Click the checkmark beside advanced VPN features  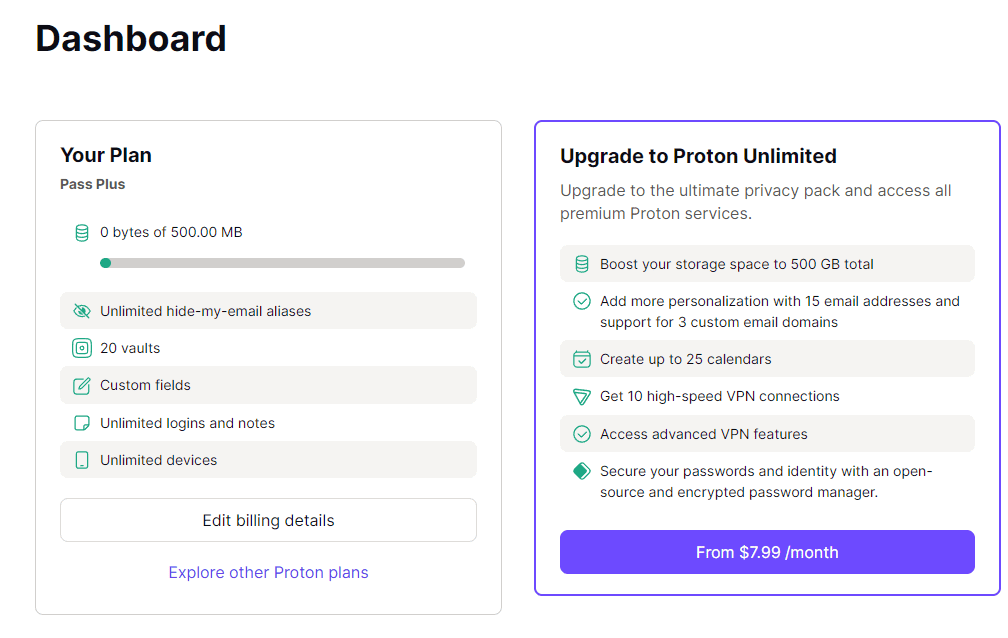pyautogui.click(x=581, y=434)
